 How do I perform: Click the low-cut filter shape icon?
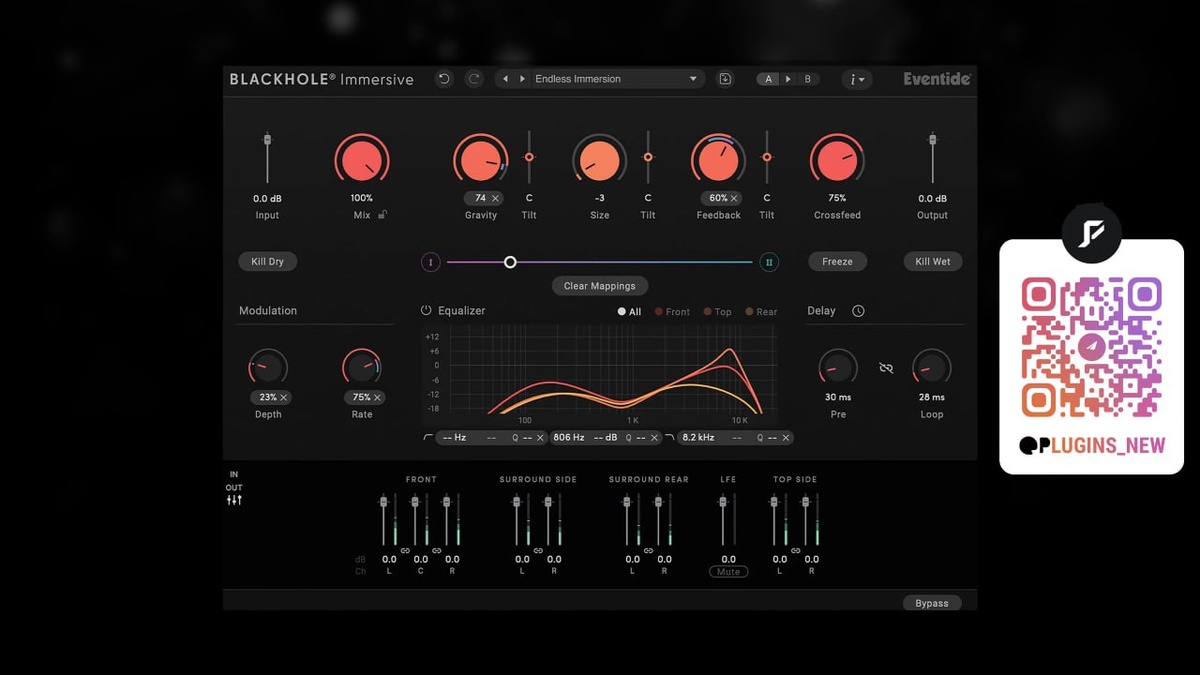(429, 437)
